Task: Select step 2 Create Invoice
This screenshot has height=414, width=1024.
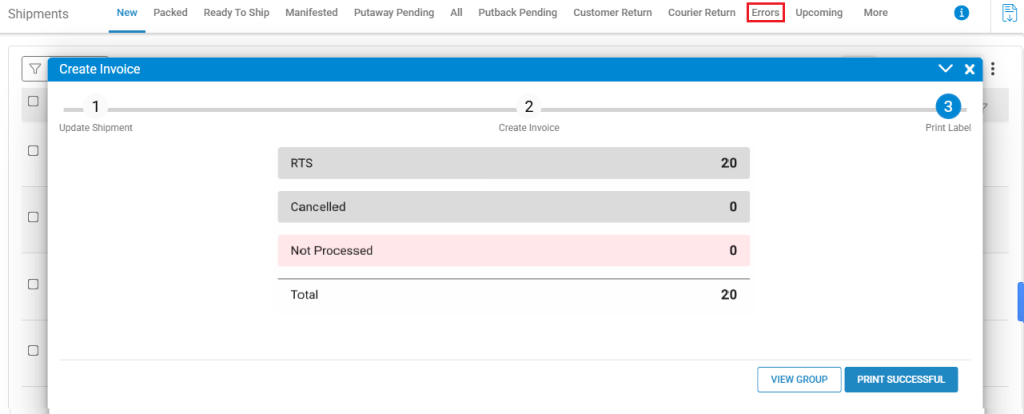Action: [529, 107]
